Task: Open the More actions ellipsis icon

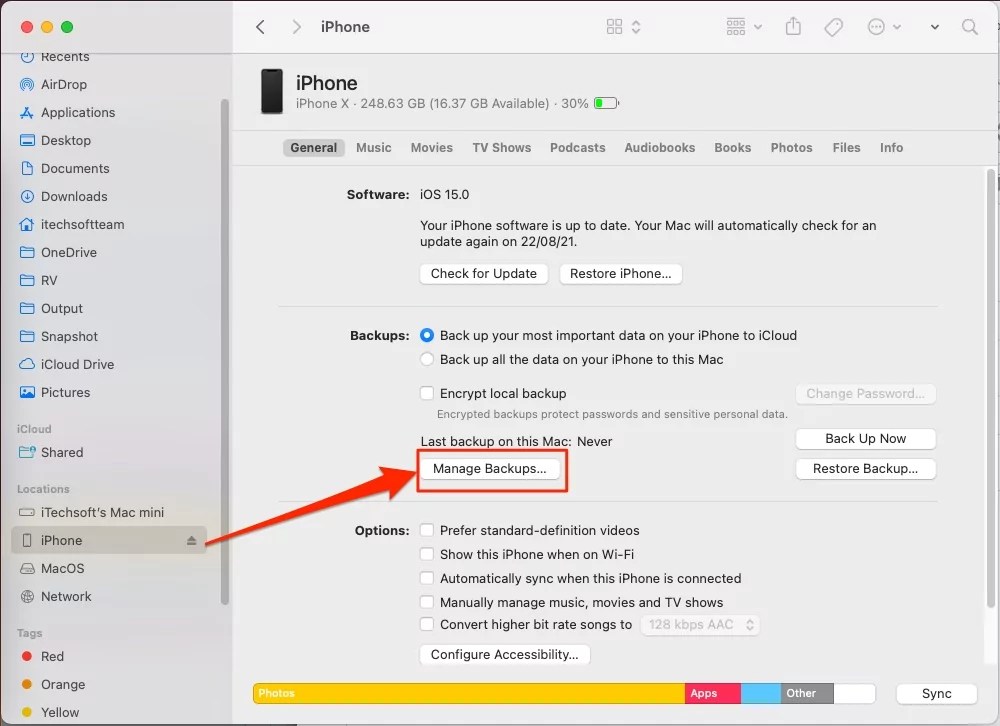Action: coord(876,27)
